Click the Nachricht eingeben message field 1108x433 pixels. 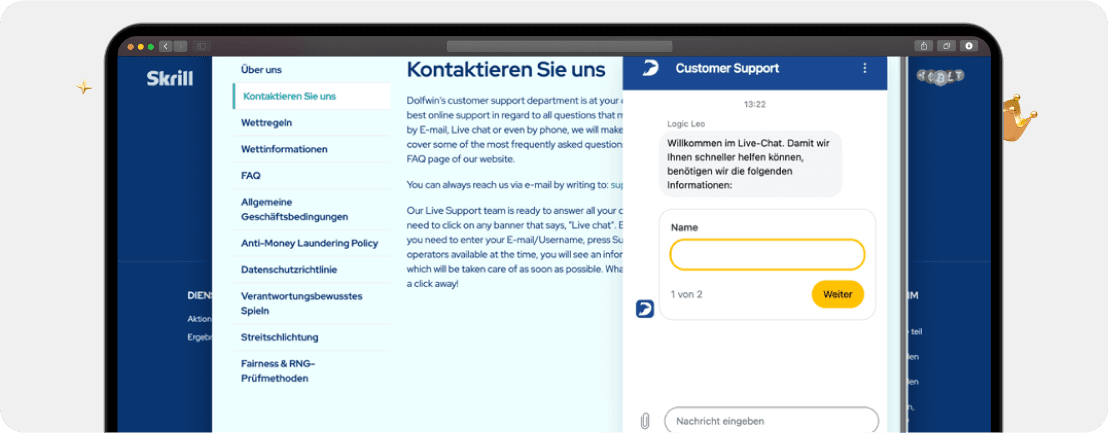[772, 421]
